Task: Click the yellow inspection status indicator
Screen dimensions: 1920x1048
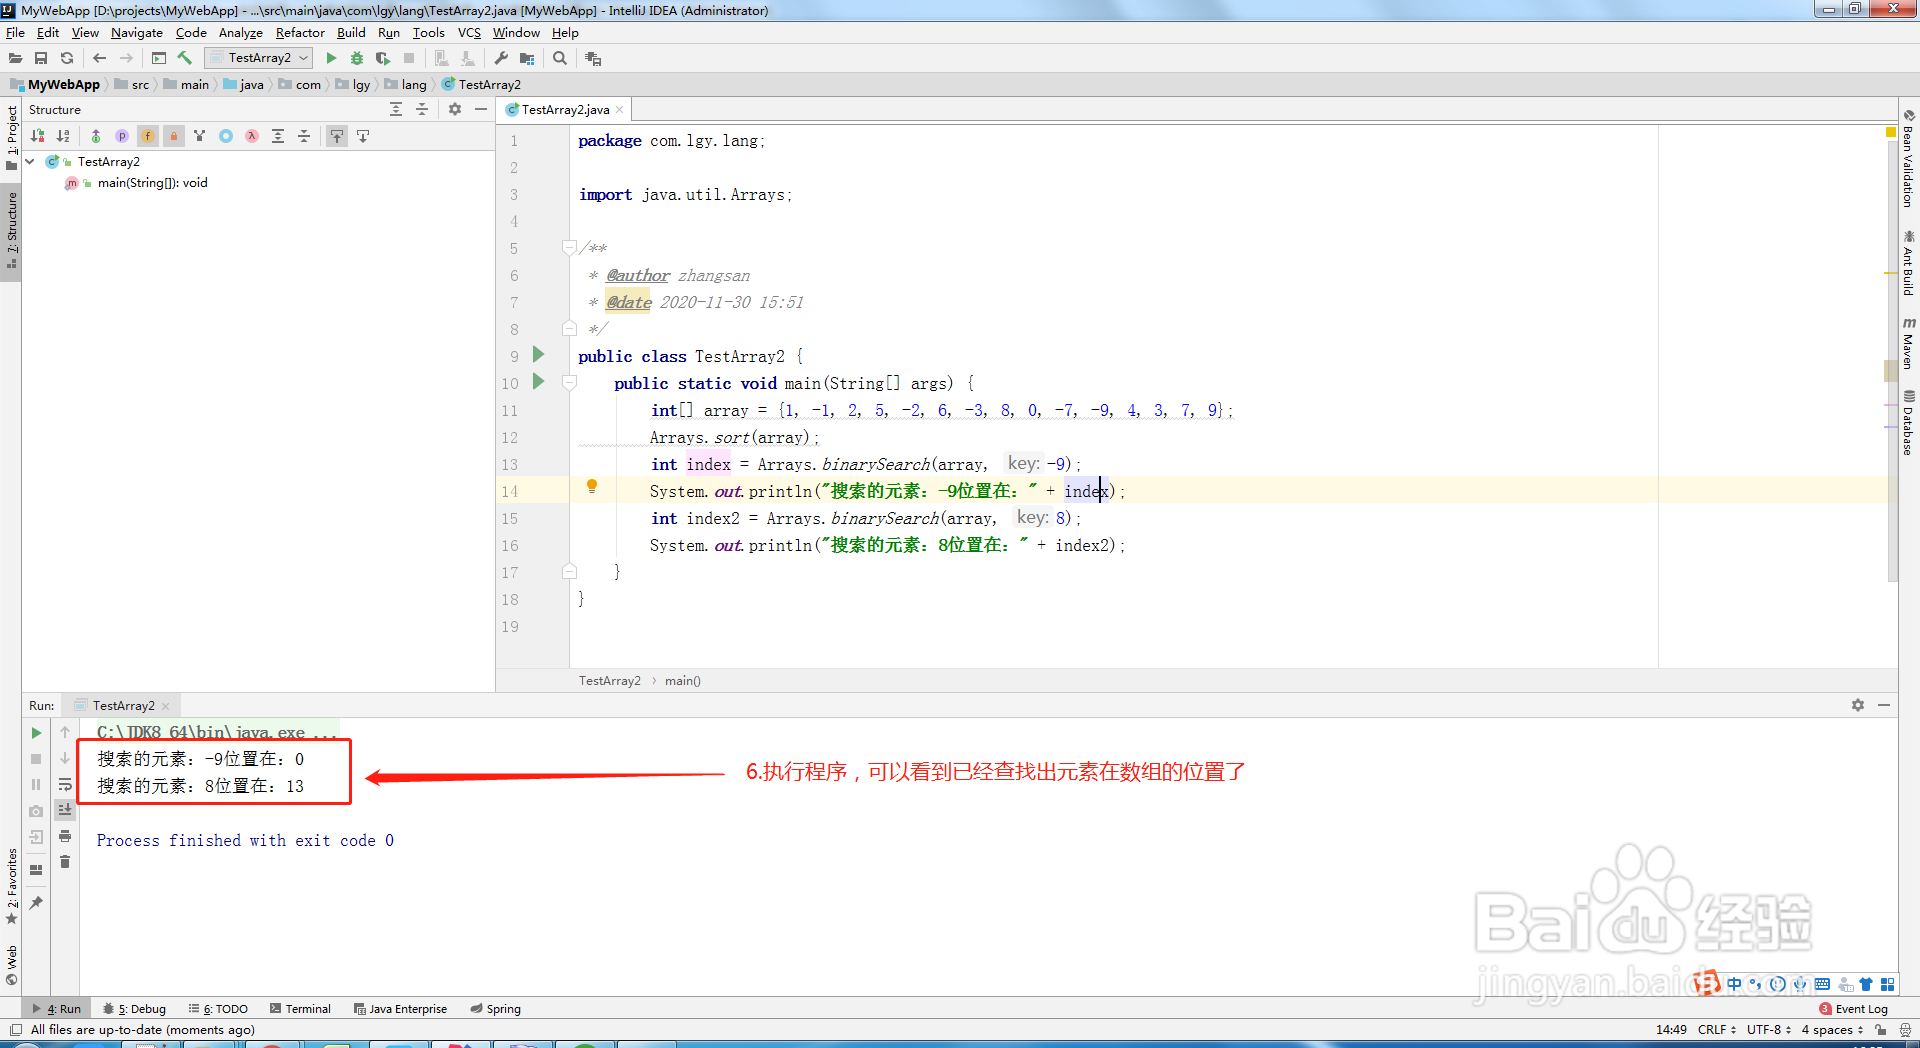Action: [x=1890, y=132]
